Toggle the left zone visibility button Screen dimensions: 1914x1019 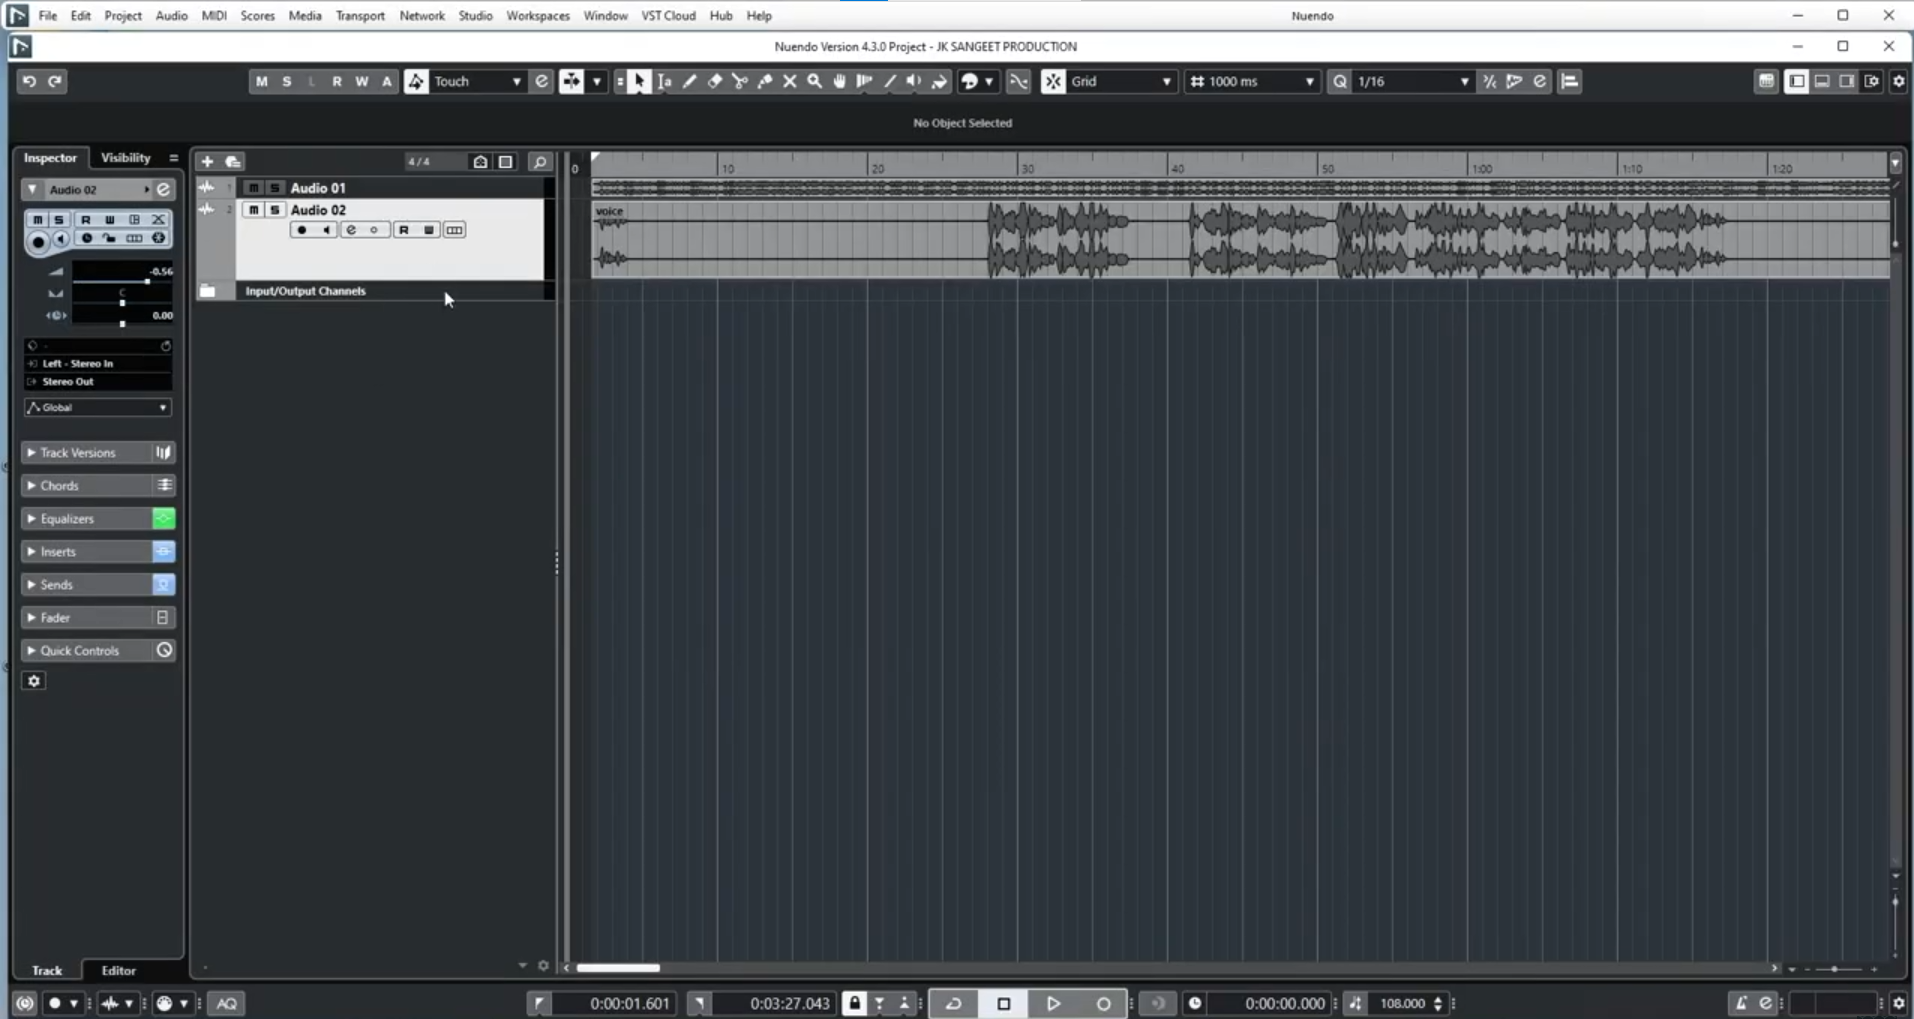1796,81
